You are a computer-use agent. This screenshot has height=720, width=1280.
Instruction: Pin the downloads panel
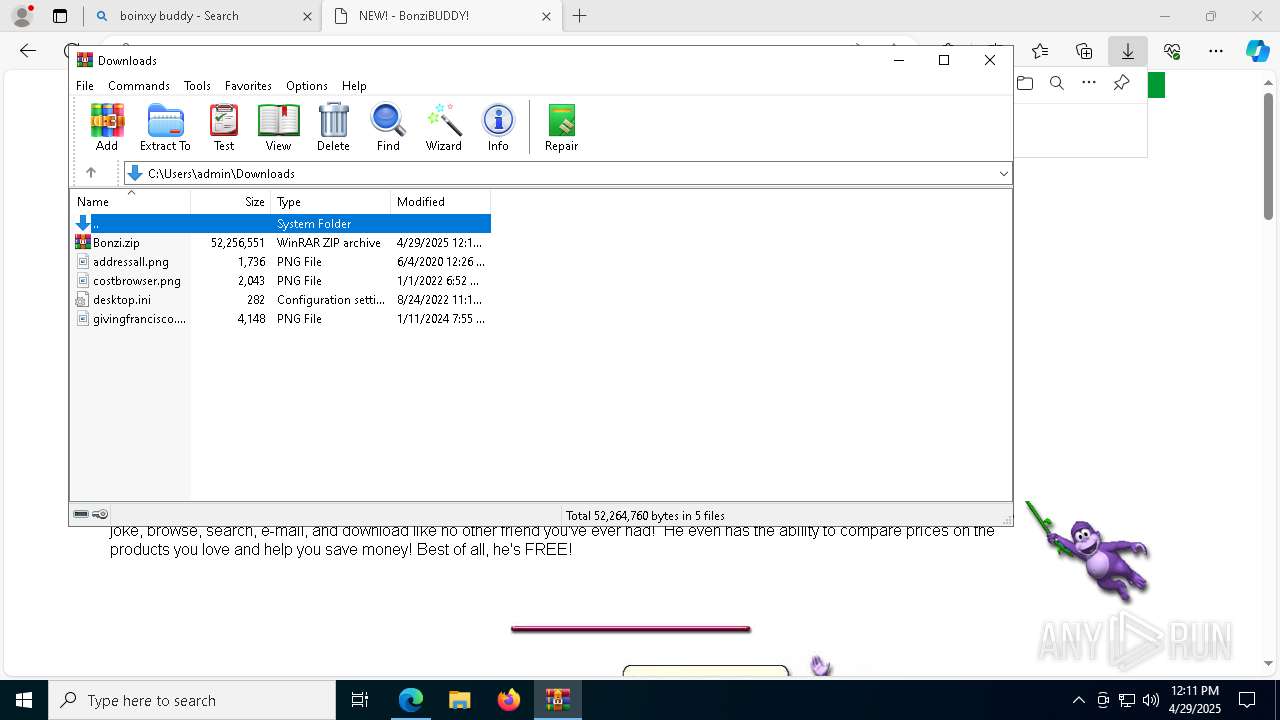click(1121, 83)
